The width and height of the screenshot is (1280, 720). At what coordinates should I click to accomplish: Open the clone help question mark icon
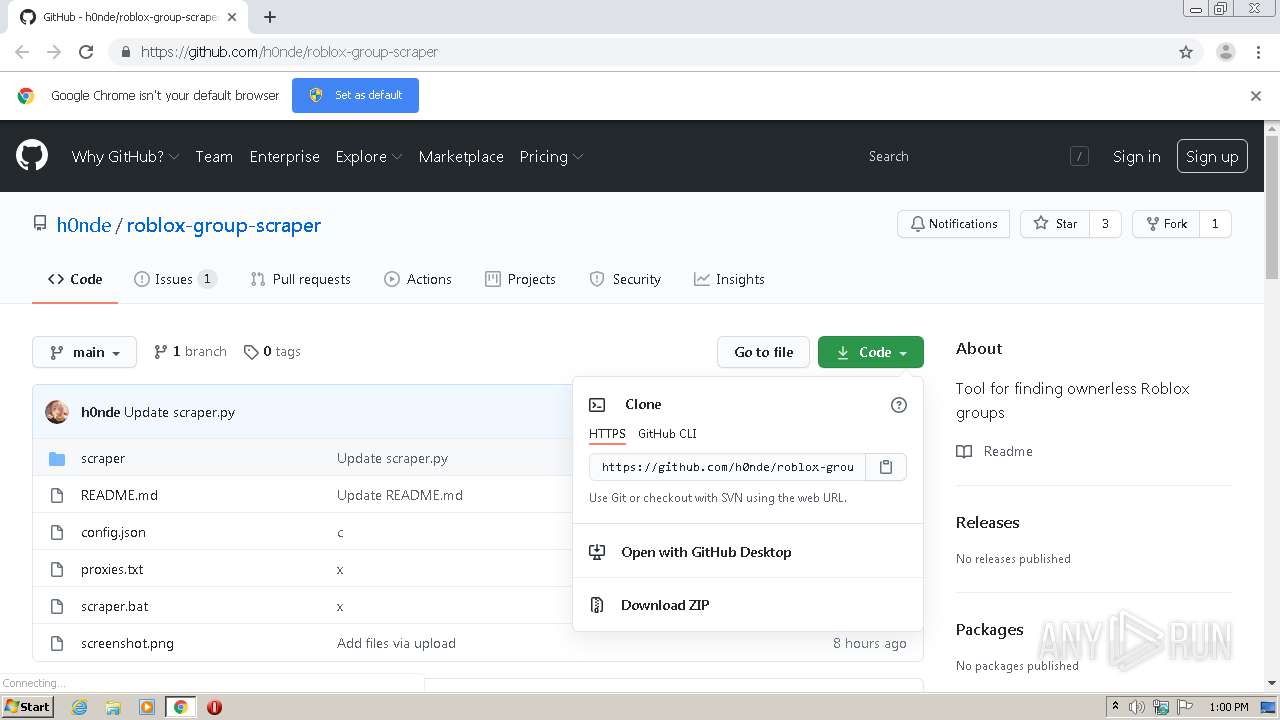point(898,405)
